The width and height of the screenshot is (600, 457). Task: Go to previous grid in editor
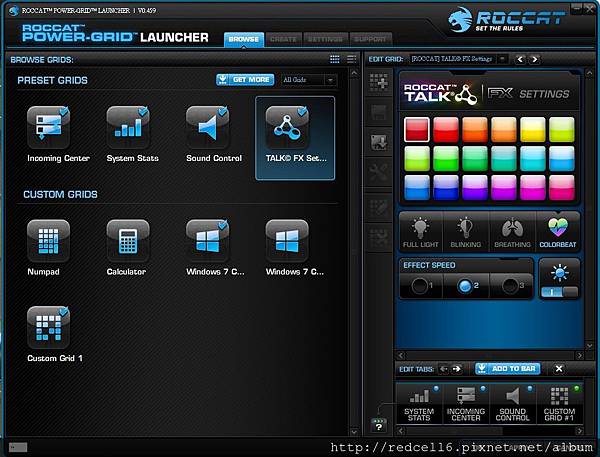[520, 59]
